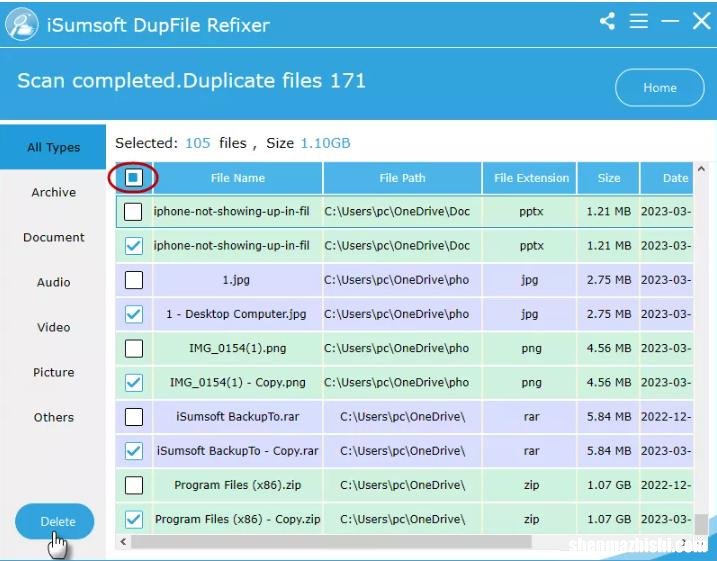The height and width of the screenshot is (561, 717).
Task: Sort by the File Name column header
Action: (238, 178)
